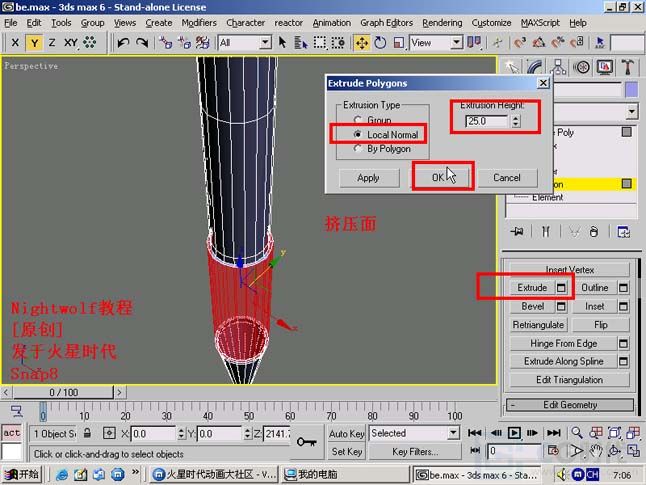Click the Undo arrow icon

[123, 42]
